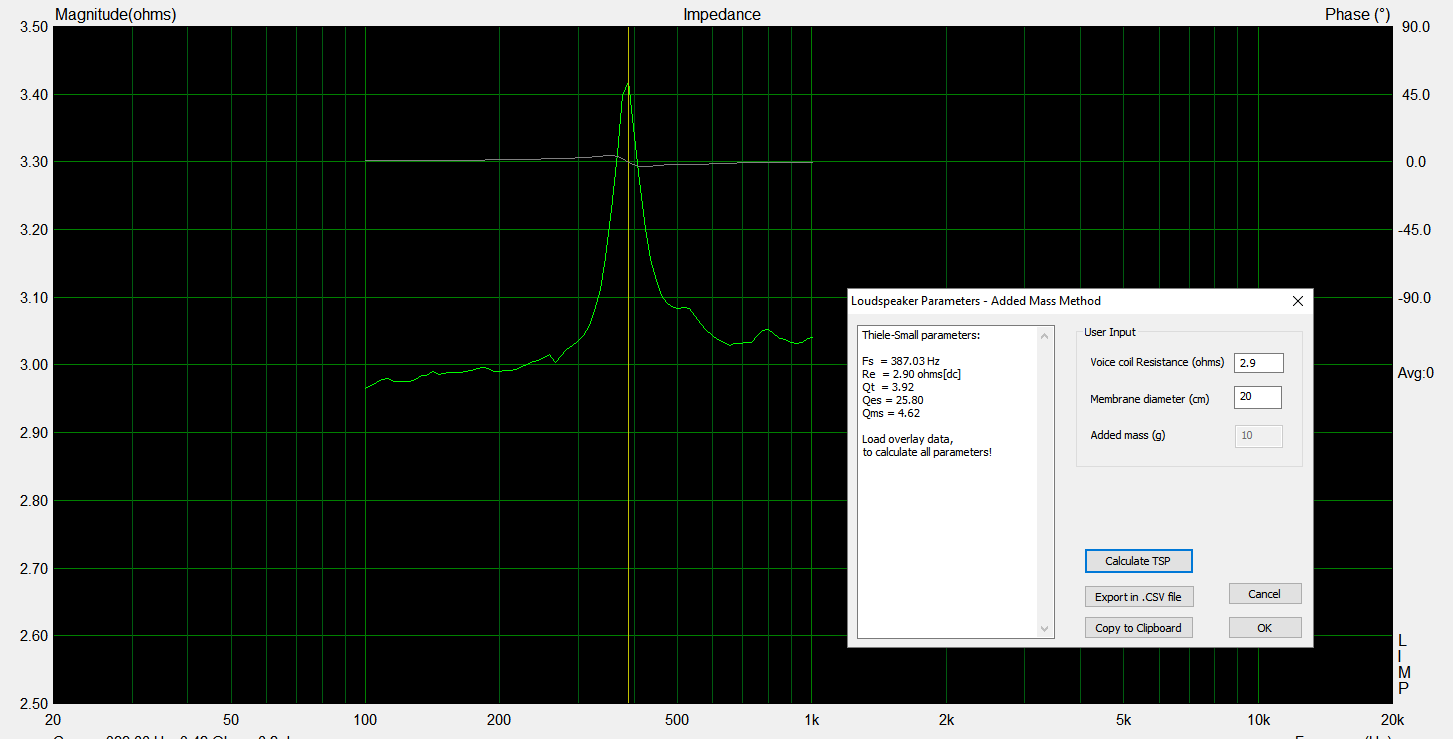Click the 500 frequency axis label
This screenshot has width=1453, height=739.
click(x=677, y=720)
